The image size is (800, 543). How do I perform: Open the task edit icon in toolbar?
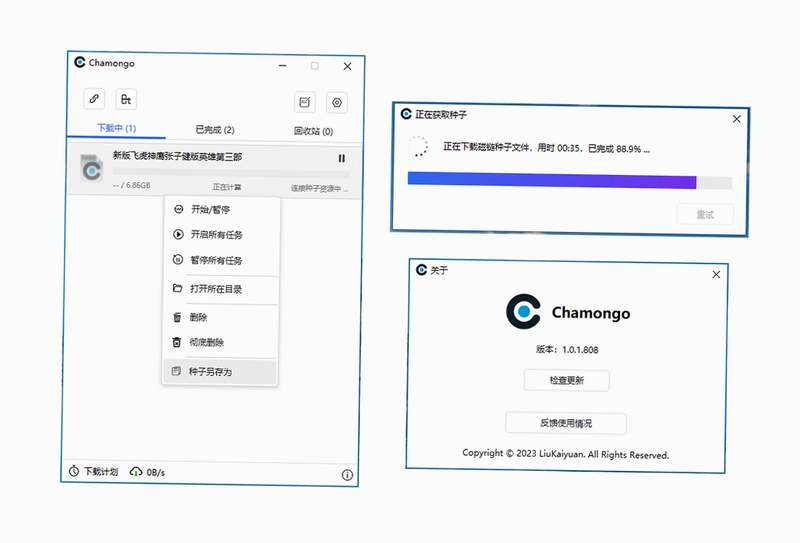coord(305,102)
